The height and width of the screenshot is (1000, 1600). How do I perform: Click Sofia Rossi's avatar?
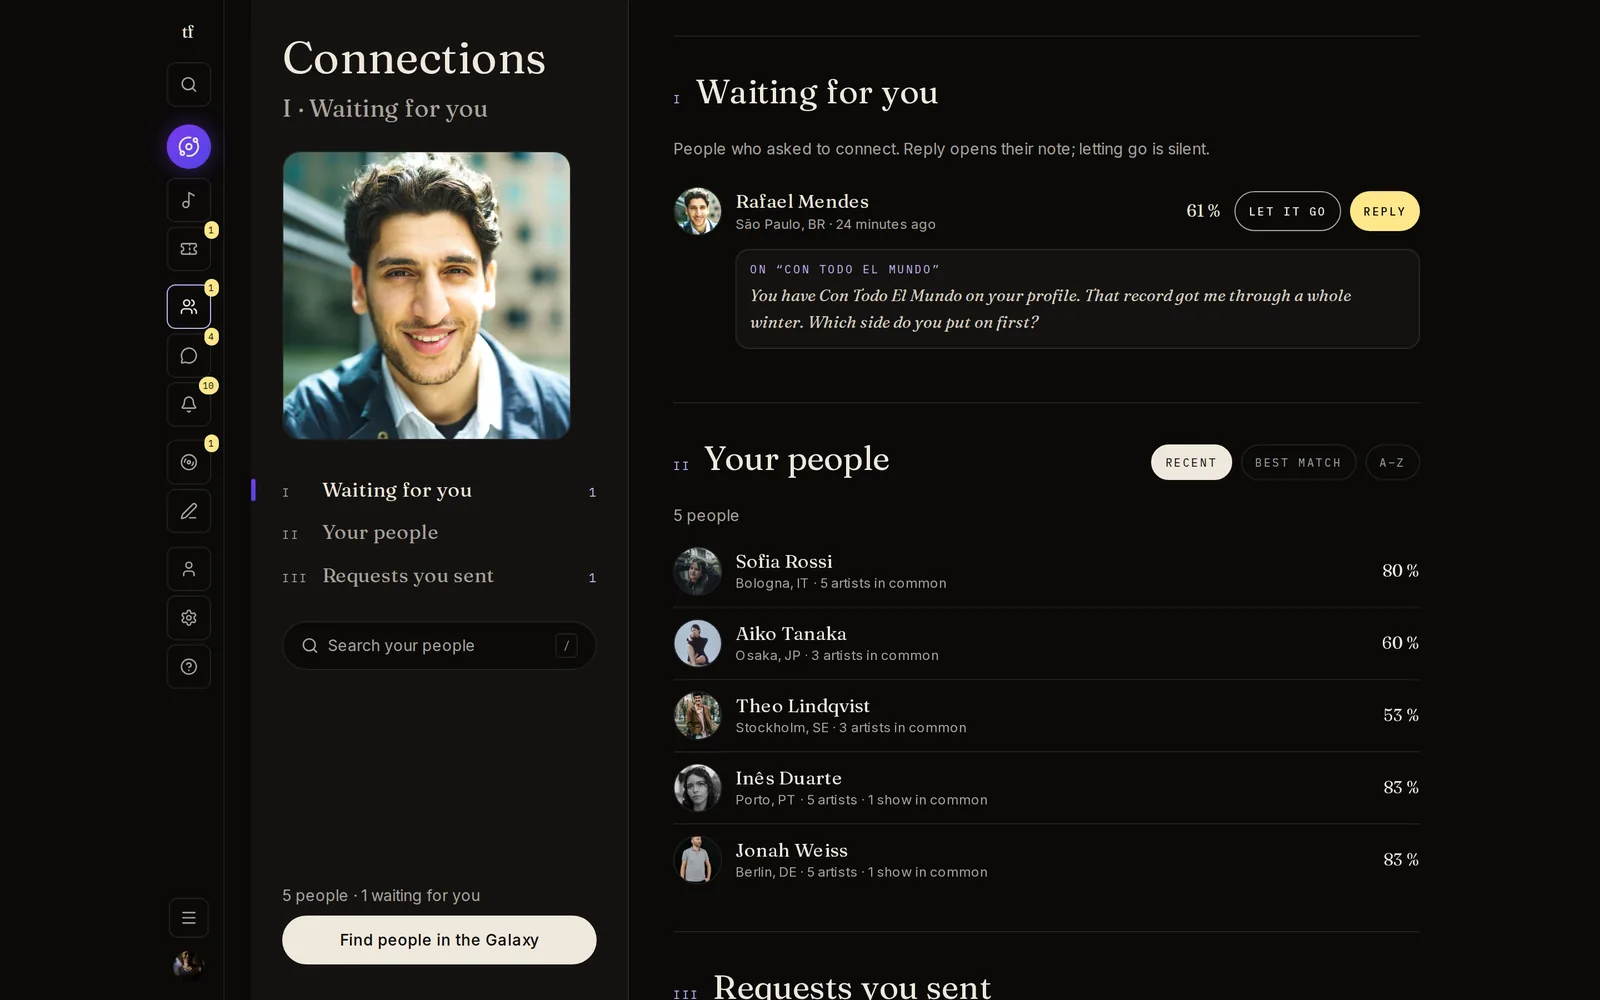click(x=697, y=572)
